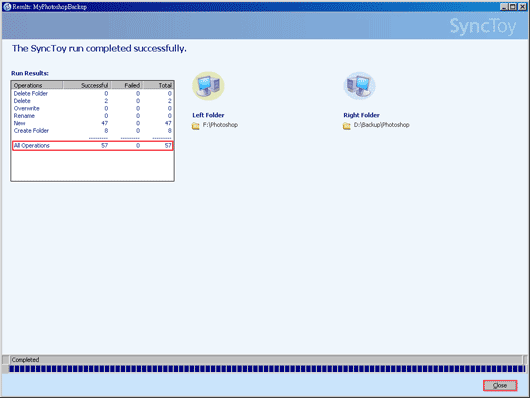Select the Delete Folder row label
Screen dimensions: 530x398
[x=31, y=93]
